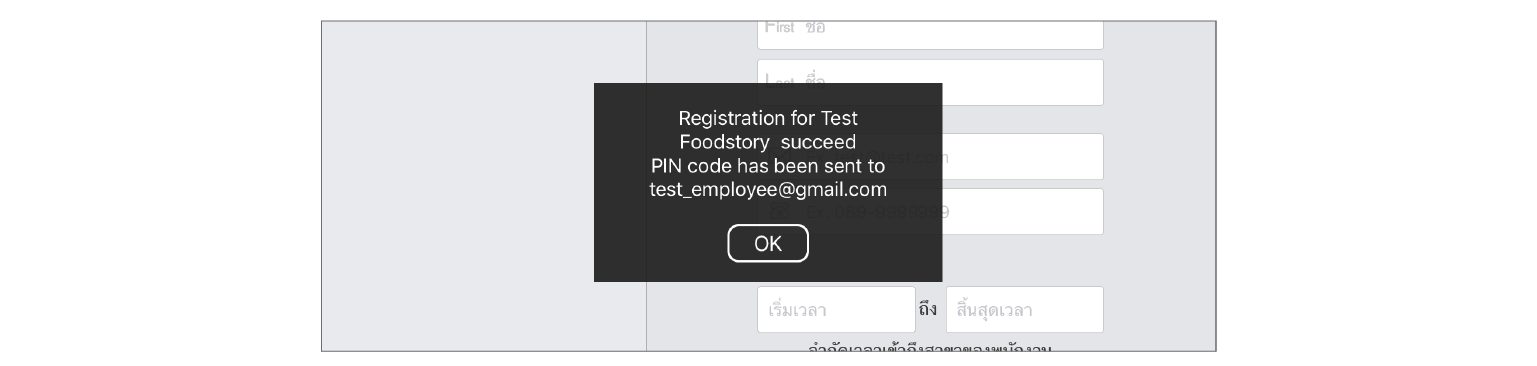Click the blank left sidebar panel

484,186
